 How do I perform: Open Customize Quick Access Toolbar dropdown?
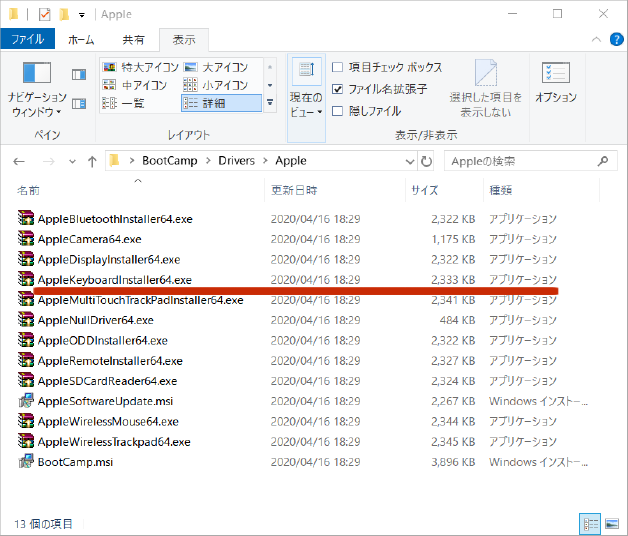82,15
